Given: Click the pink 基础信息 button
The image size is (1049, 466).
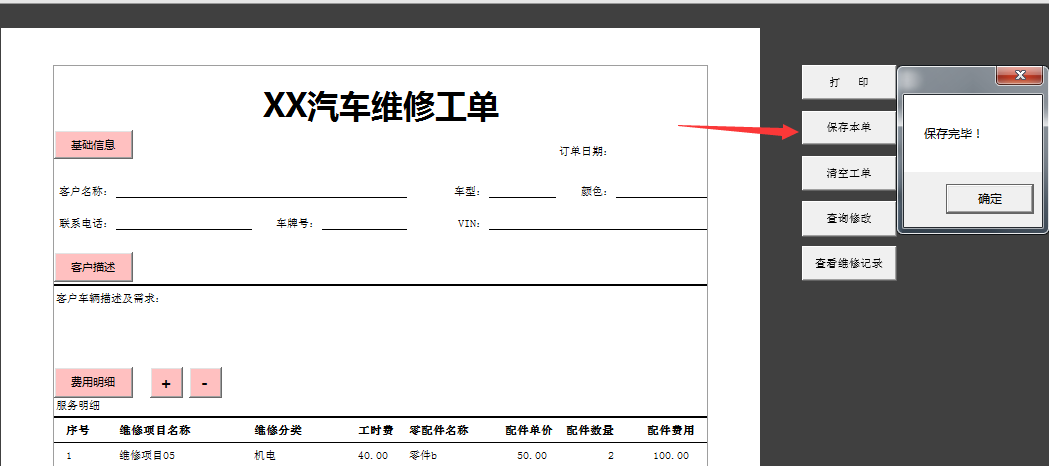Looking at the screenshot, I should 93,144.
